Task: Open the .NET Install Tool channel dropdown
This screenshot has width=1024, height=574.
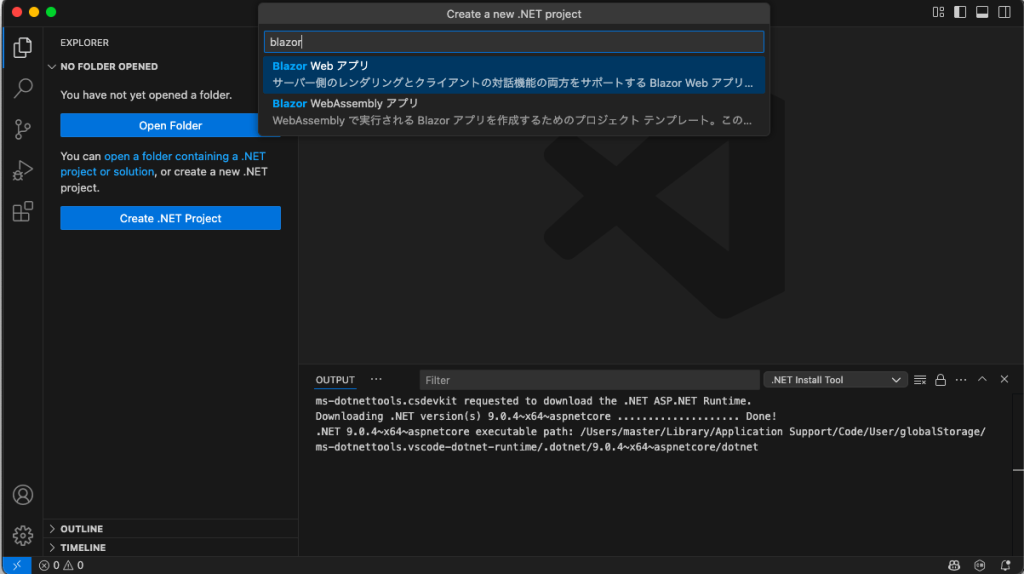Action: [835, 380]
